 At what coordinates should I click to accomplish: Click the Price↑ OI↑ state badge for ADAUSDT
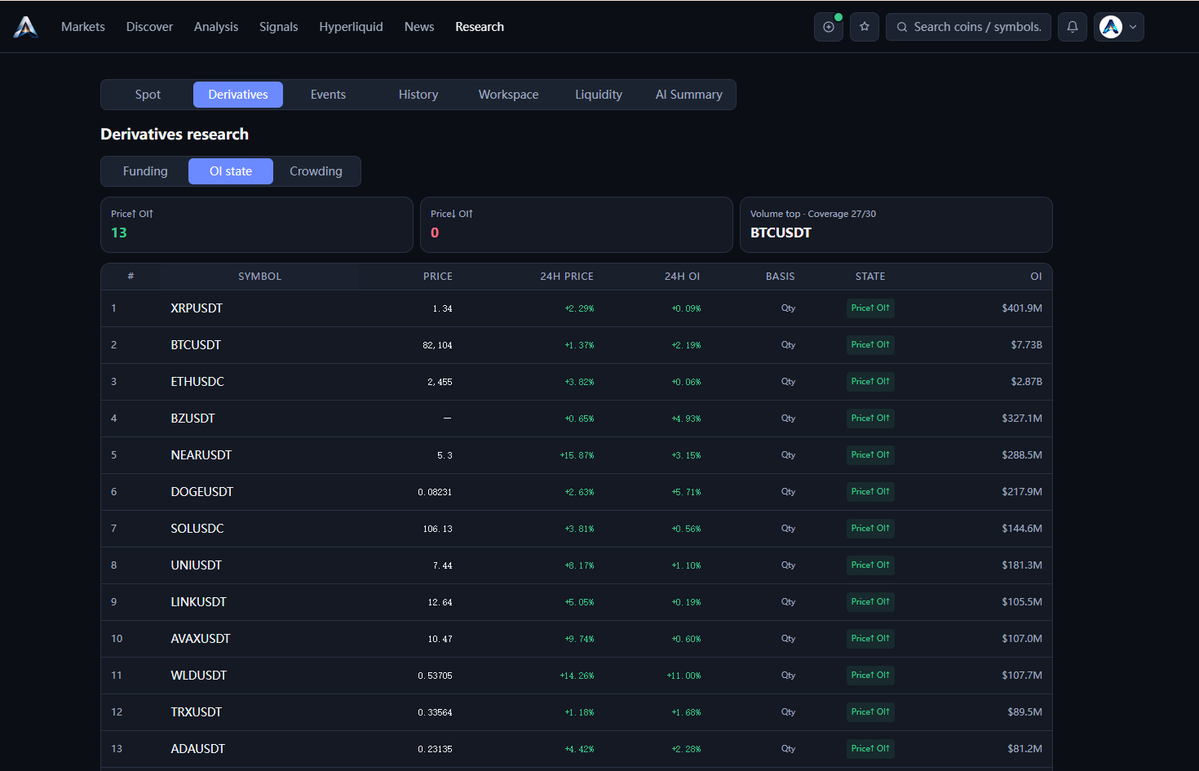(x=870, y=749)
